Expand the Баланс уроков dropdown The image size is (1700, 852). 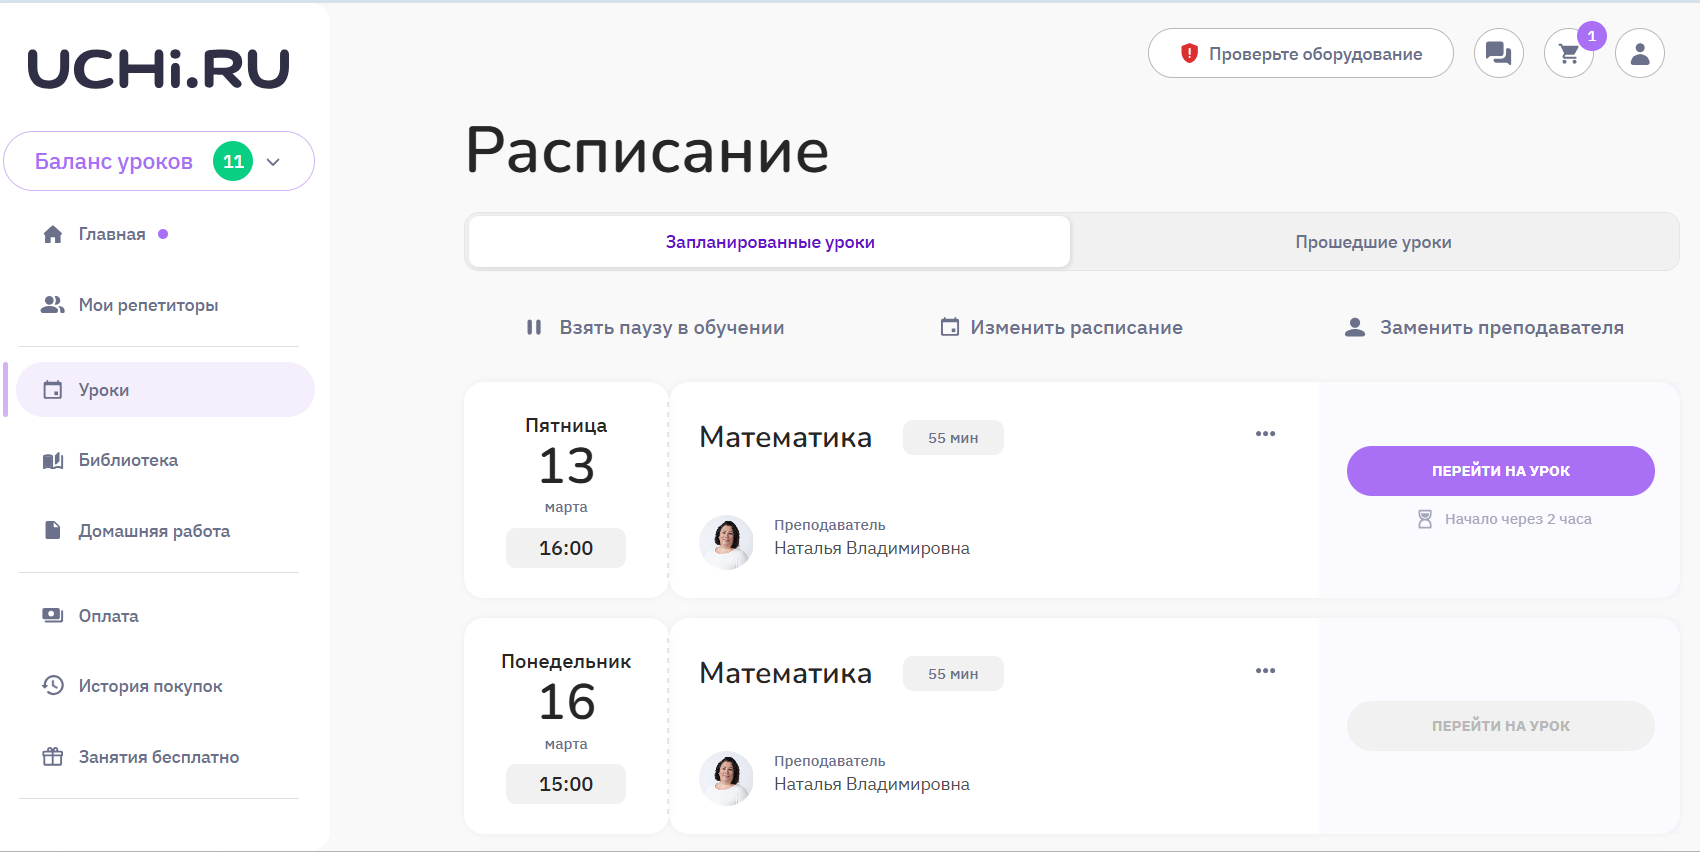tap(273, 162)
